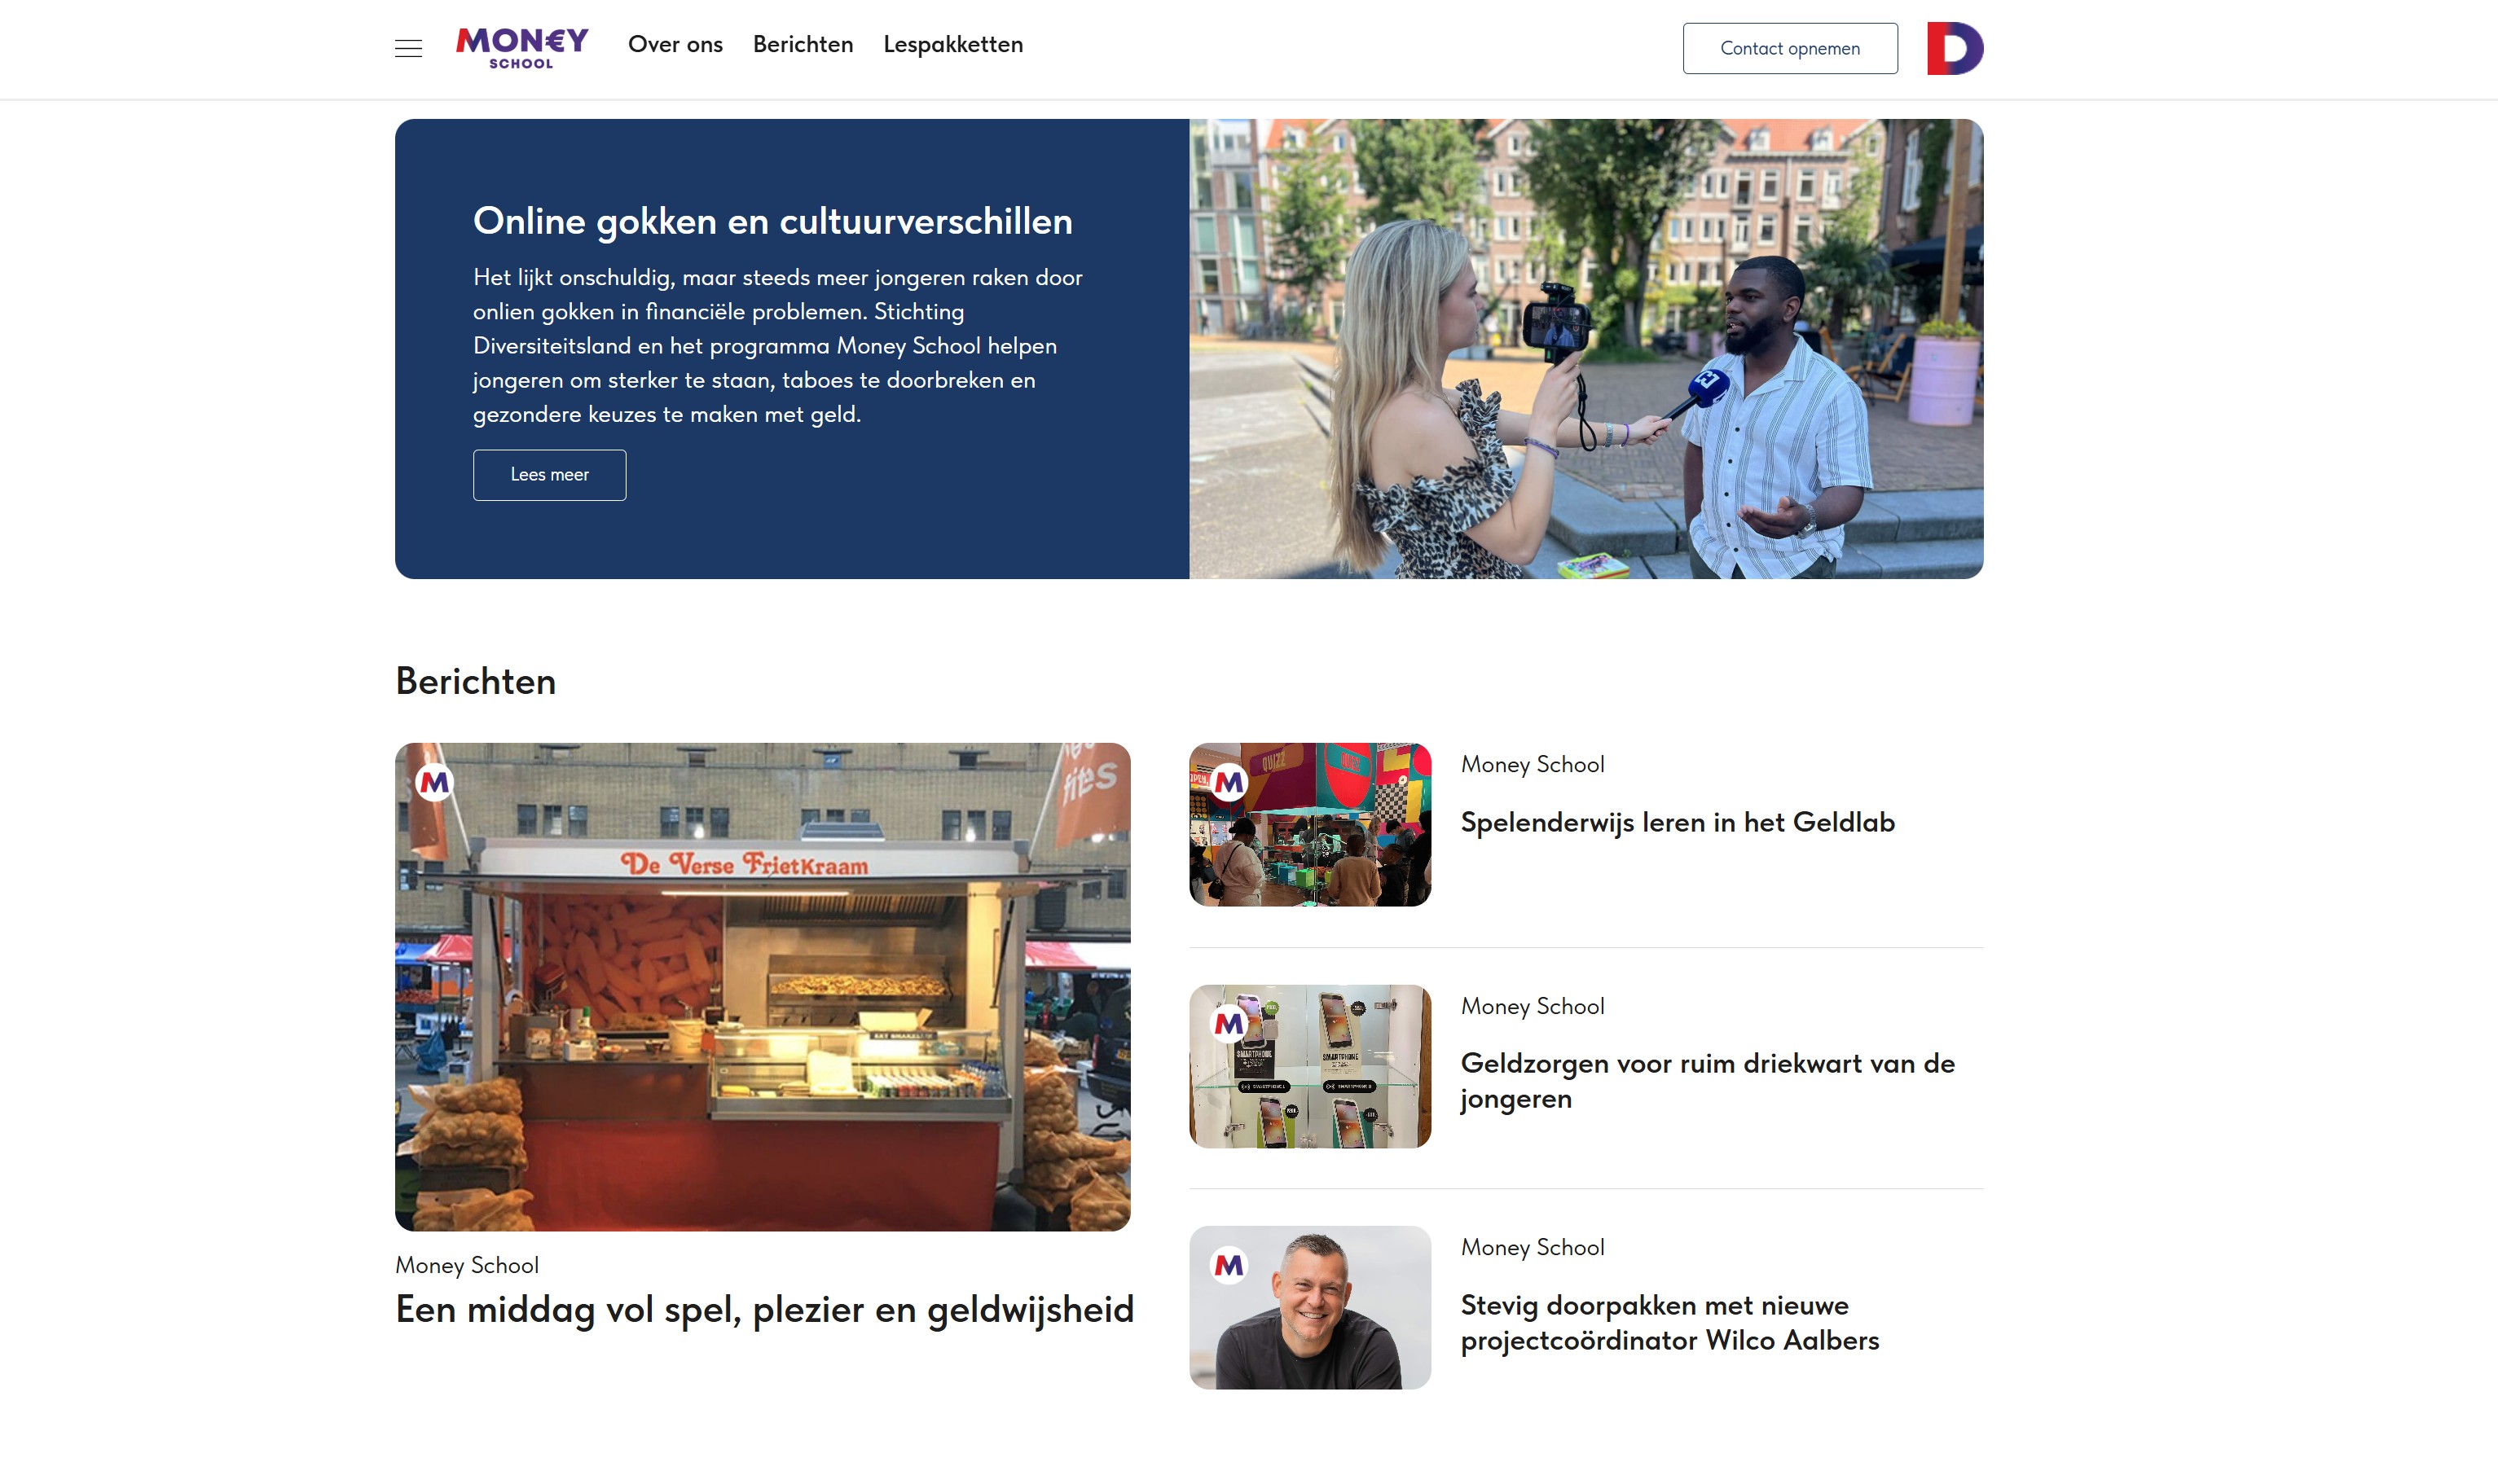Open Geldzorgen voor ruim driekwart article
Image resolution: width=2498 pixels, height=1484 pixels.
pyautogui.click(x=1707, y=1081)
